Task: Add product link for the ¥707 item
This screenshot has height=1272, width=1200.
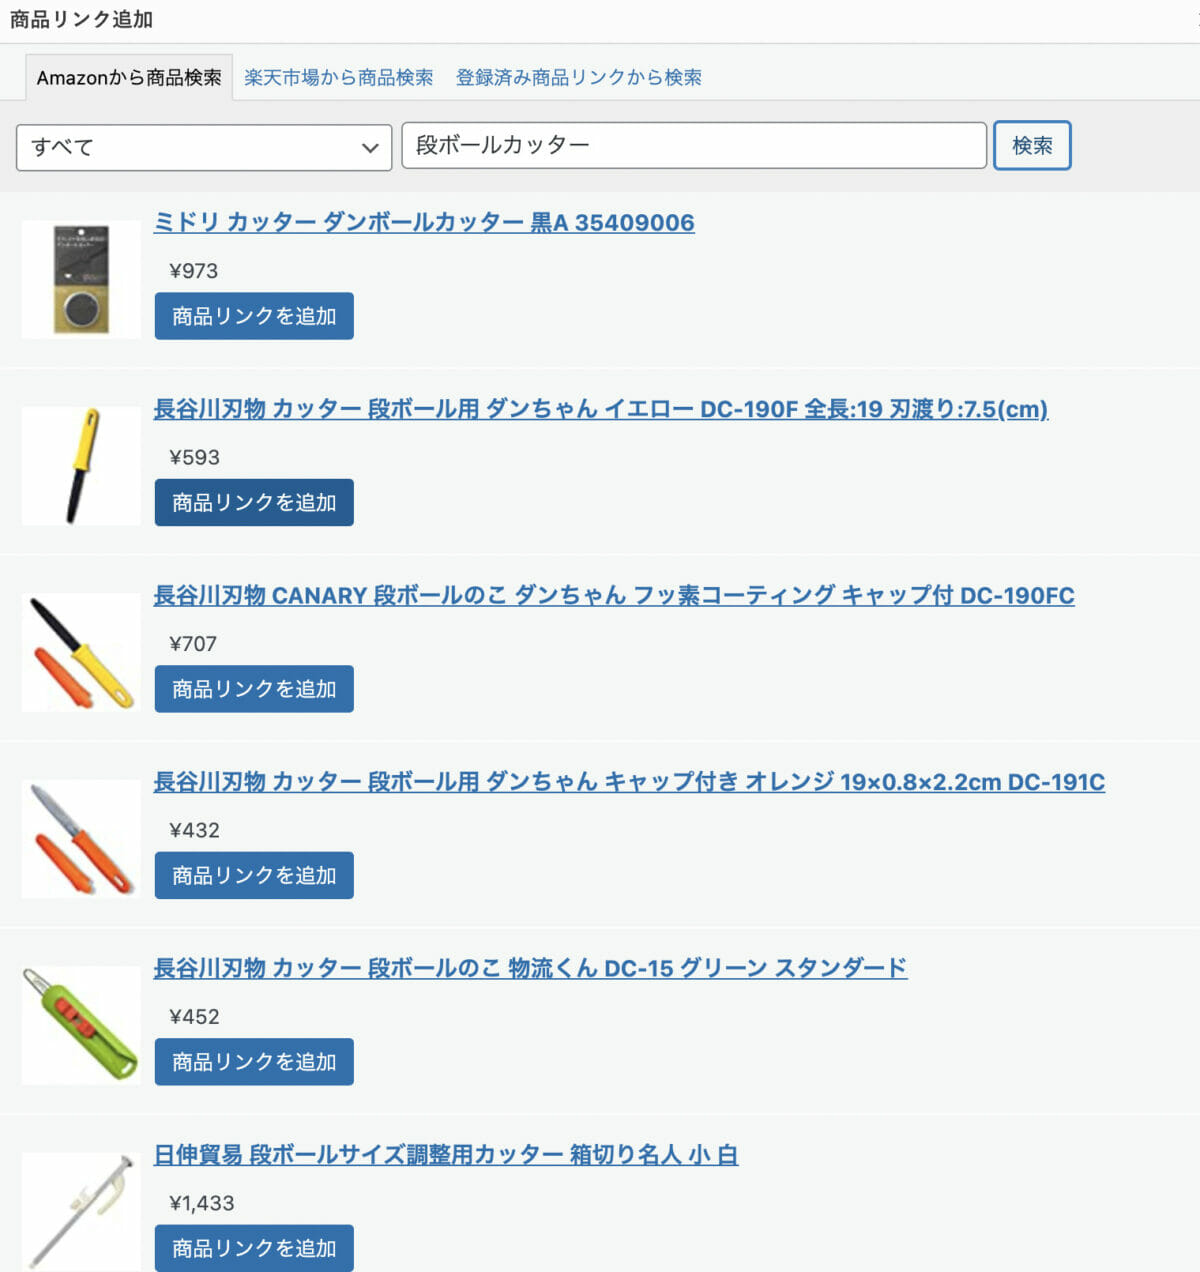Action: coord(254,689)
